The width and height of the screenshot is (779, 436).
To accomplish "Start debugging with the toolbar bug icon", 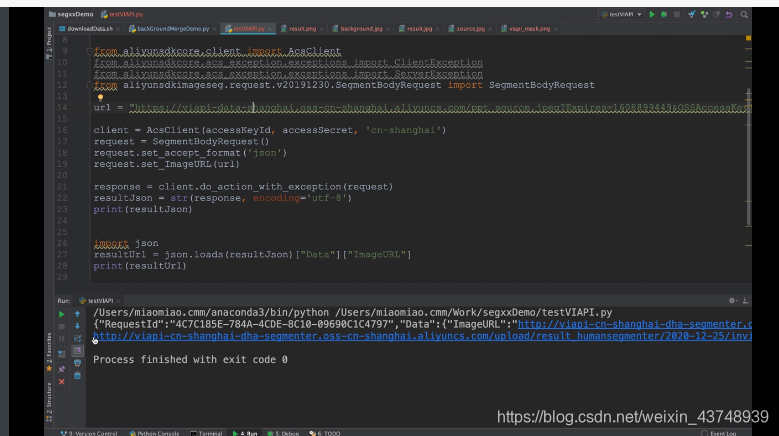I will tap(664, 14).
